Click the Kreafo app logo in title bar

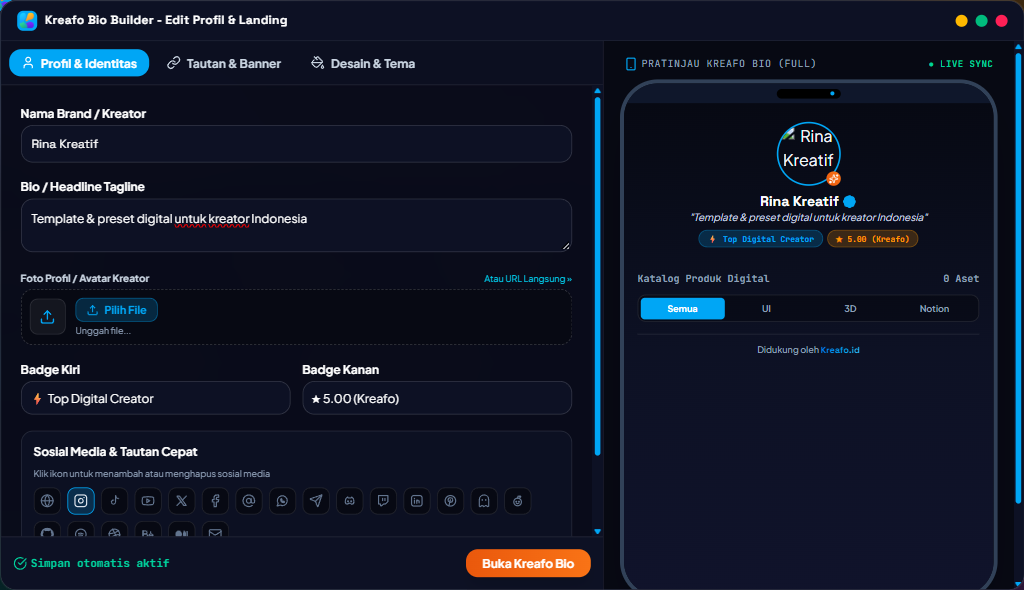pyautogui.click(x=27, y=20)
